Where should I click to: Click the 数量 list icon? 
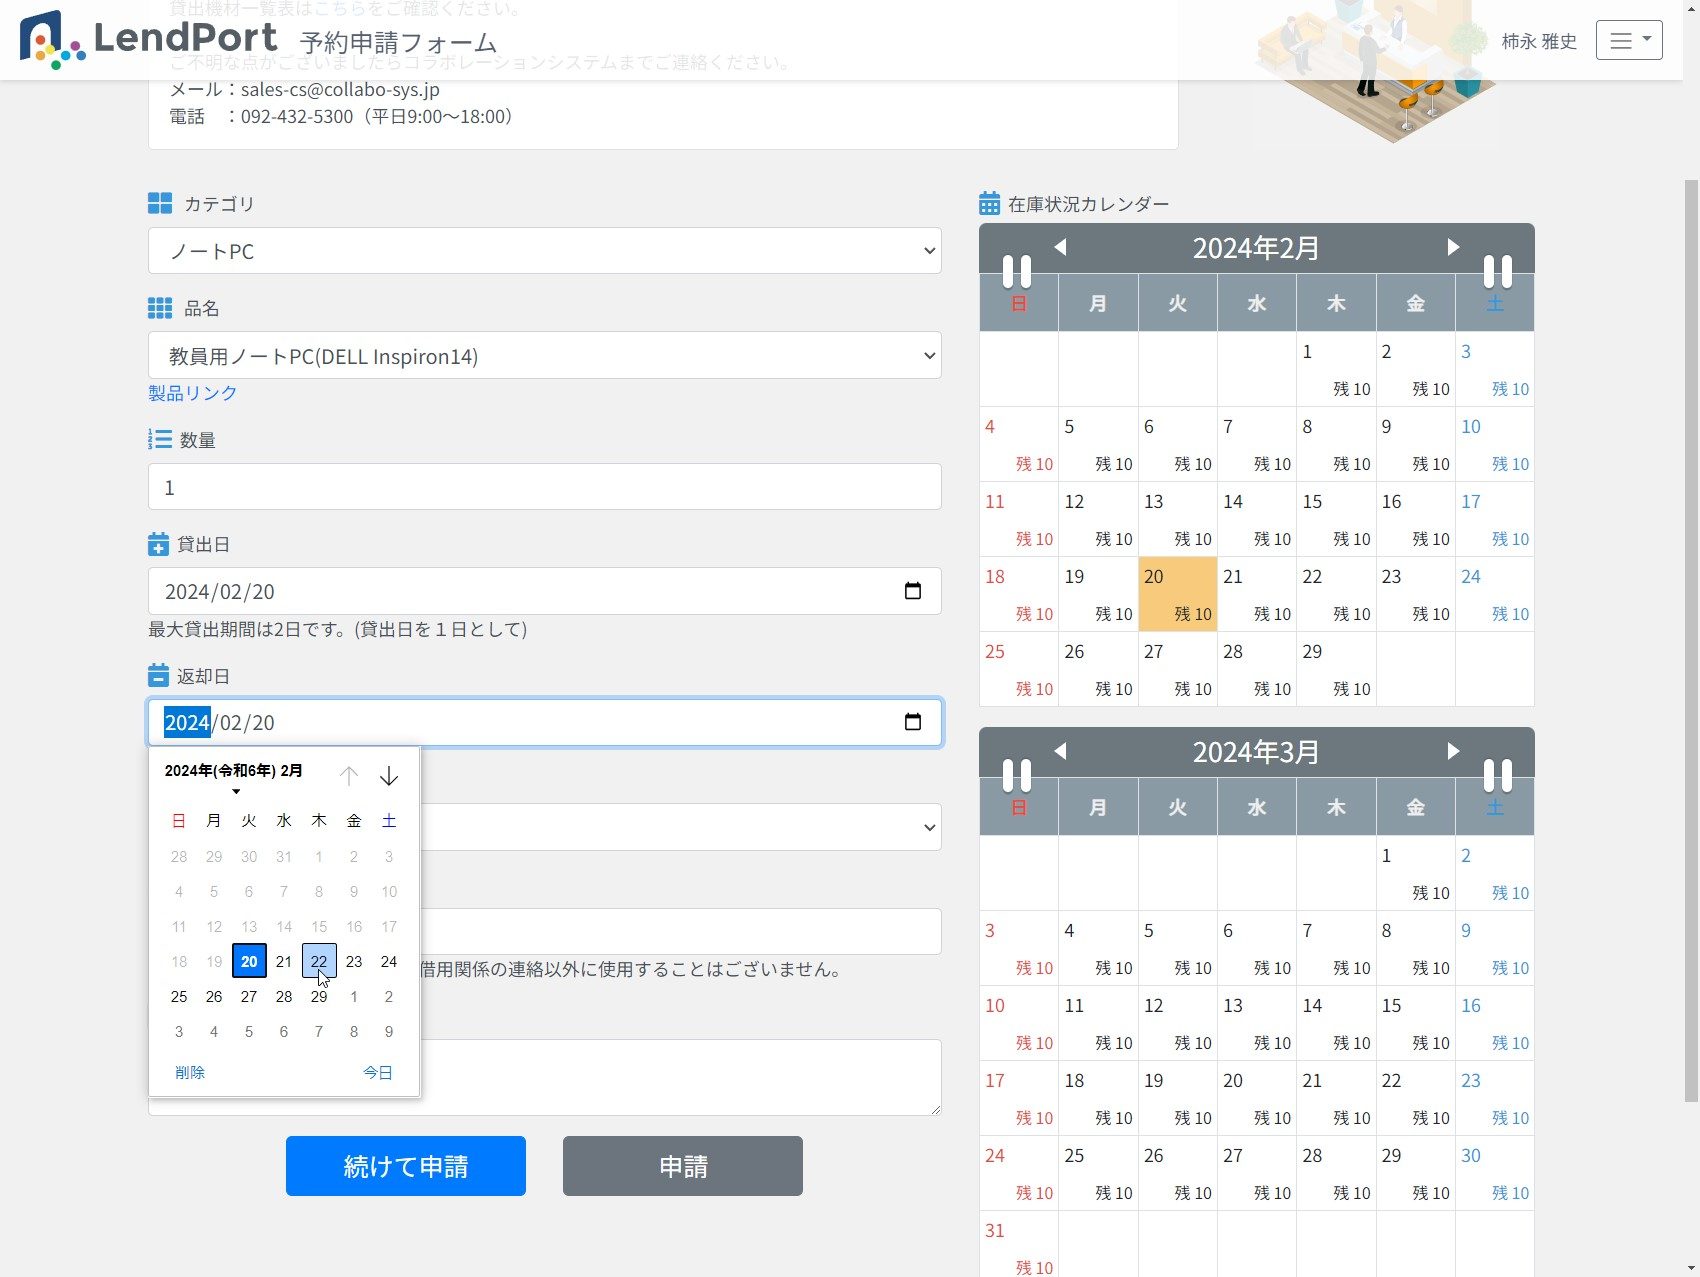[x=160, y=439]
